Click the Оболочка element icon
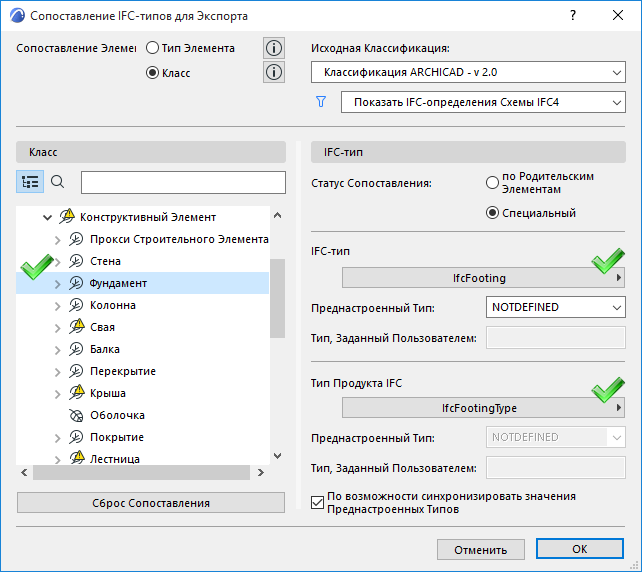 click(77, 415)
